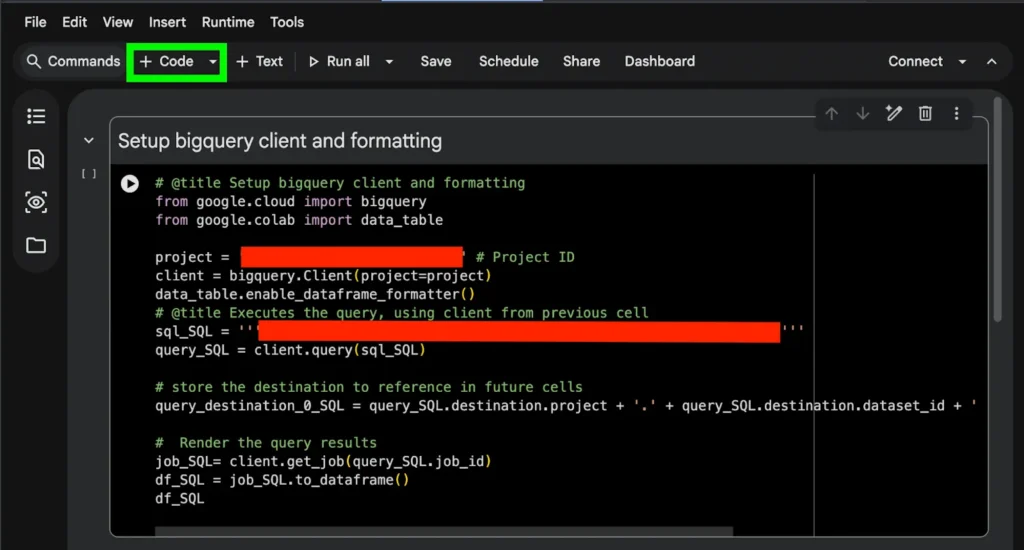The width and height of the screenshot is (1024, 550).
Task: Click the Share button
Action: pos(581,61)
